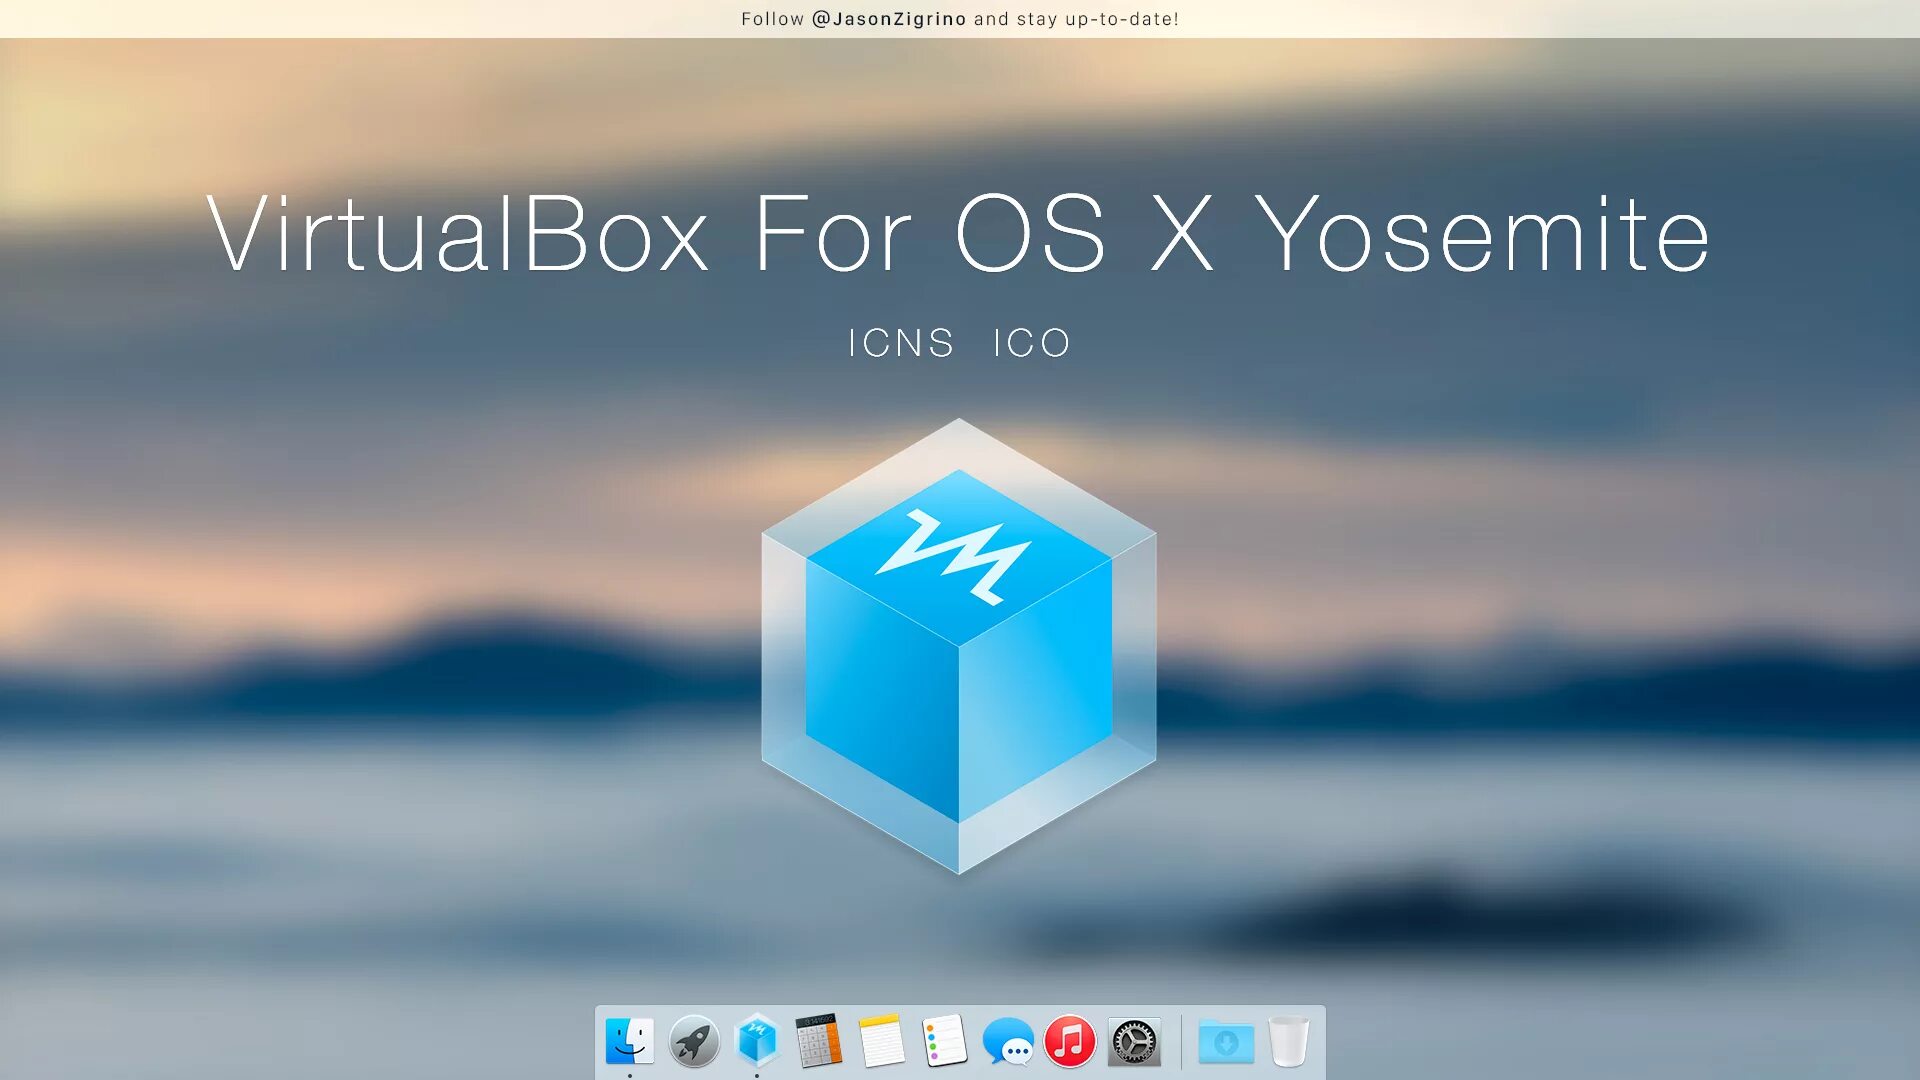Screen dimensions: 1920x1080
Task: Click the 'OS X' heading text
Action: 1084,235
